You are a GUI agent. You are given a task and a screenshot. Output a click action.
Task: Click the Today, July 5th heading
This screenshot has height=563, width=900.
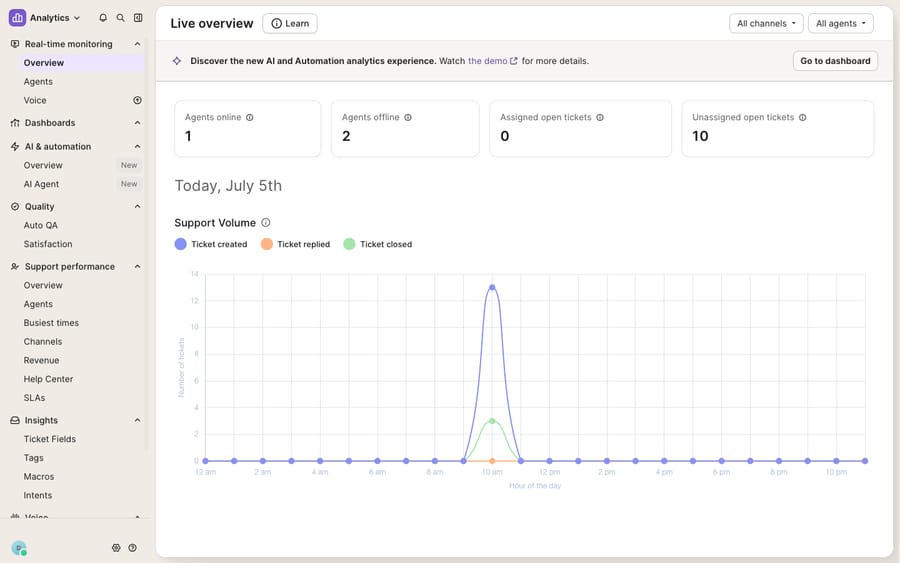(x=228, y=186)
